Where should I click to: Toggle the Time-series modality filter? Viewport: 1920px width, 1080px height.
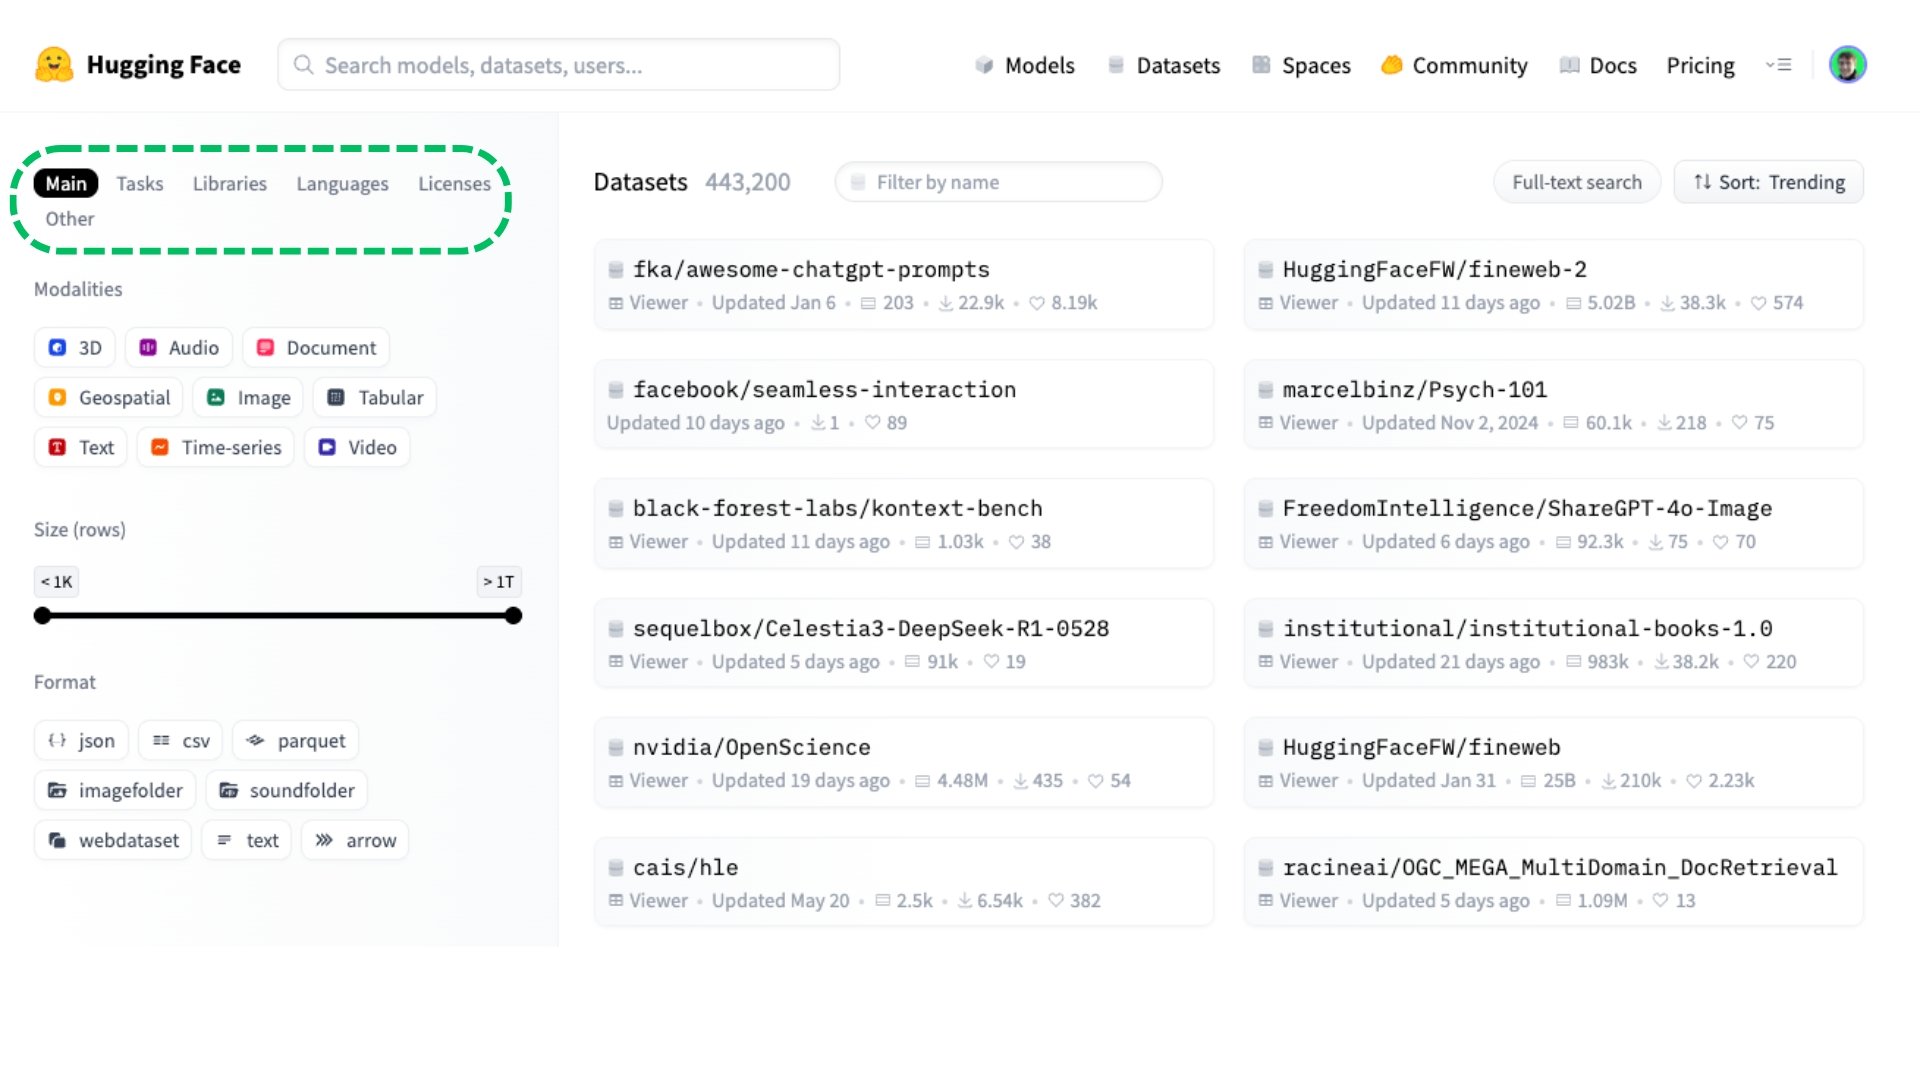[x=216, y=447]
